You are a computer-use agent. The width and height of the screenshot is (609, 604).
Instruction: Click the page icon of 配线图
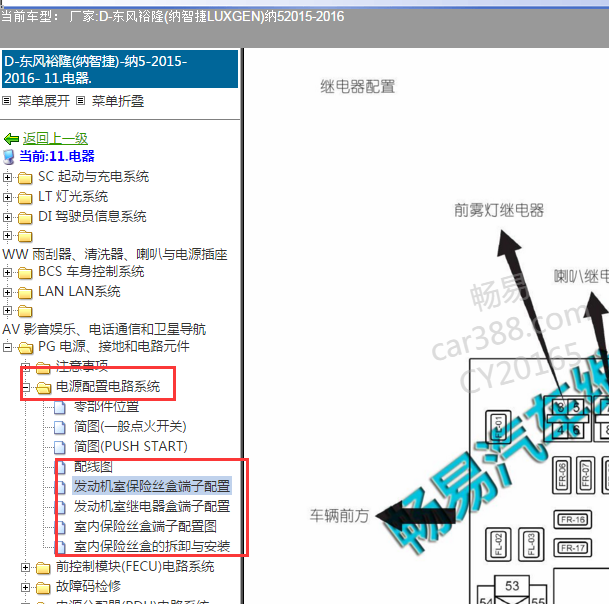[61, 467]
